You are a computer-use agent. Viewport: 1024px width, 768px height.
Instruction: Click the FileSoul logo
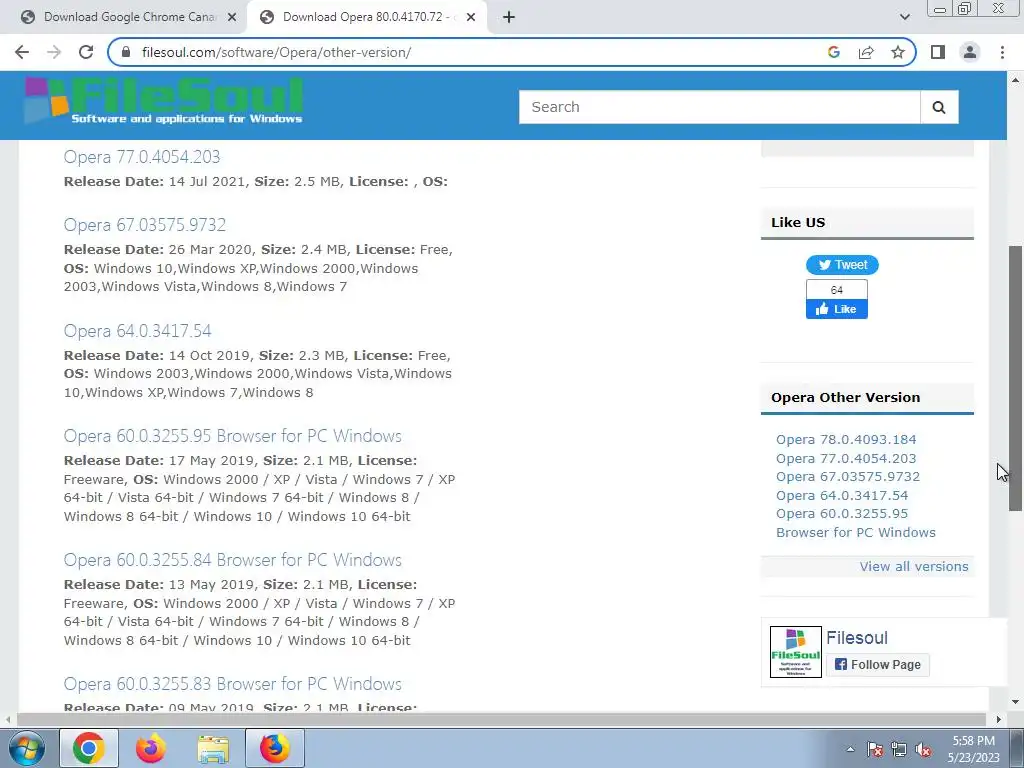[163, 101]
